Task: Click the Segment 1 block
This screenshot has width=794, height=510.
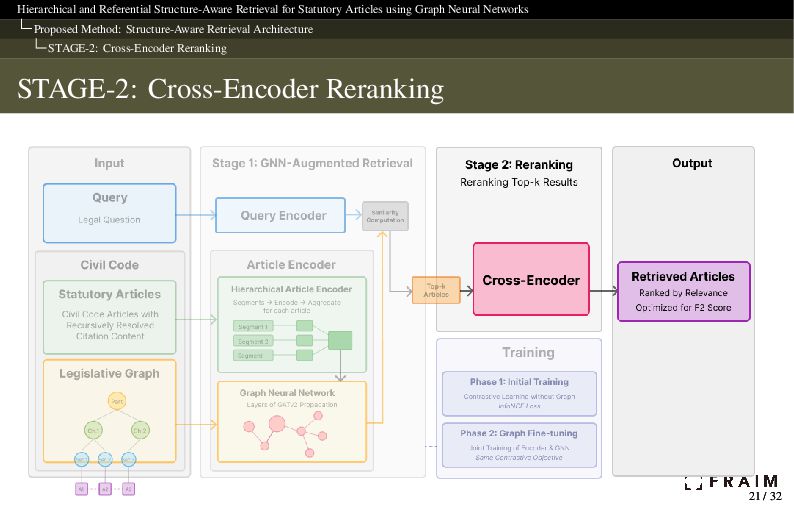Action: point(253,326)
